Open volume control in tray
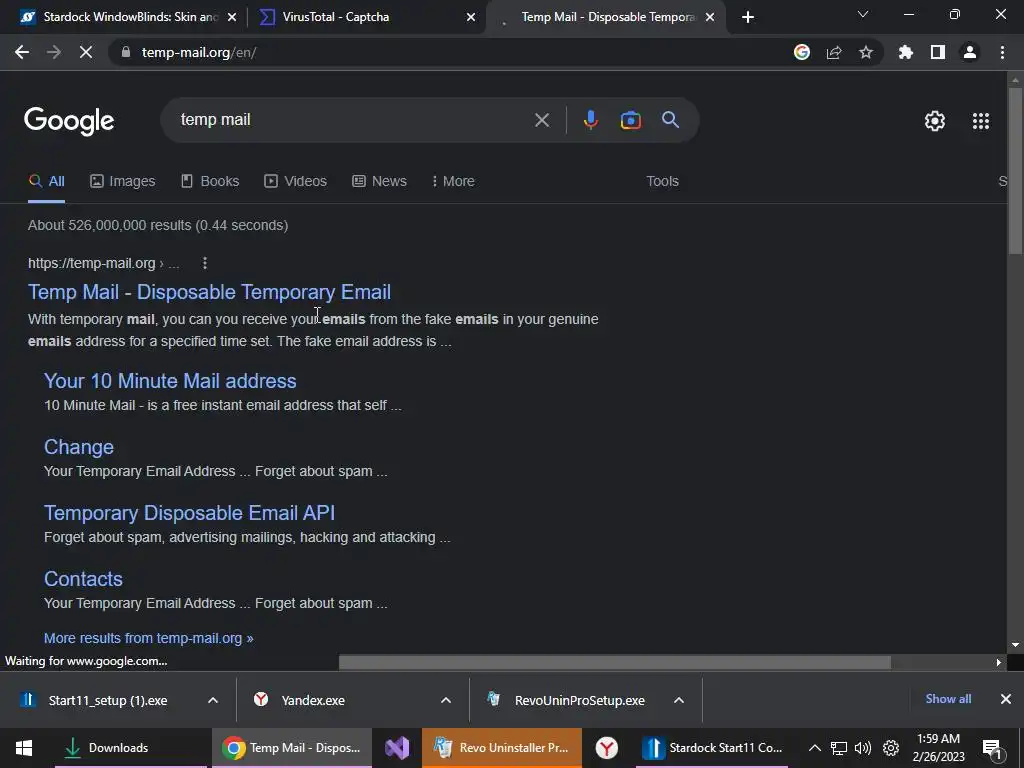1024x768 pixels. [x=863, y=748]
